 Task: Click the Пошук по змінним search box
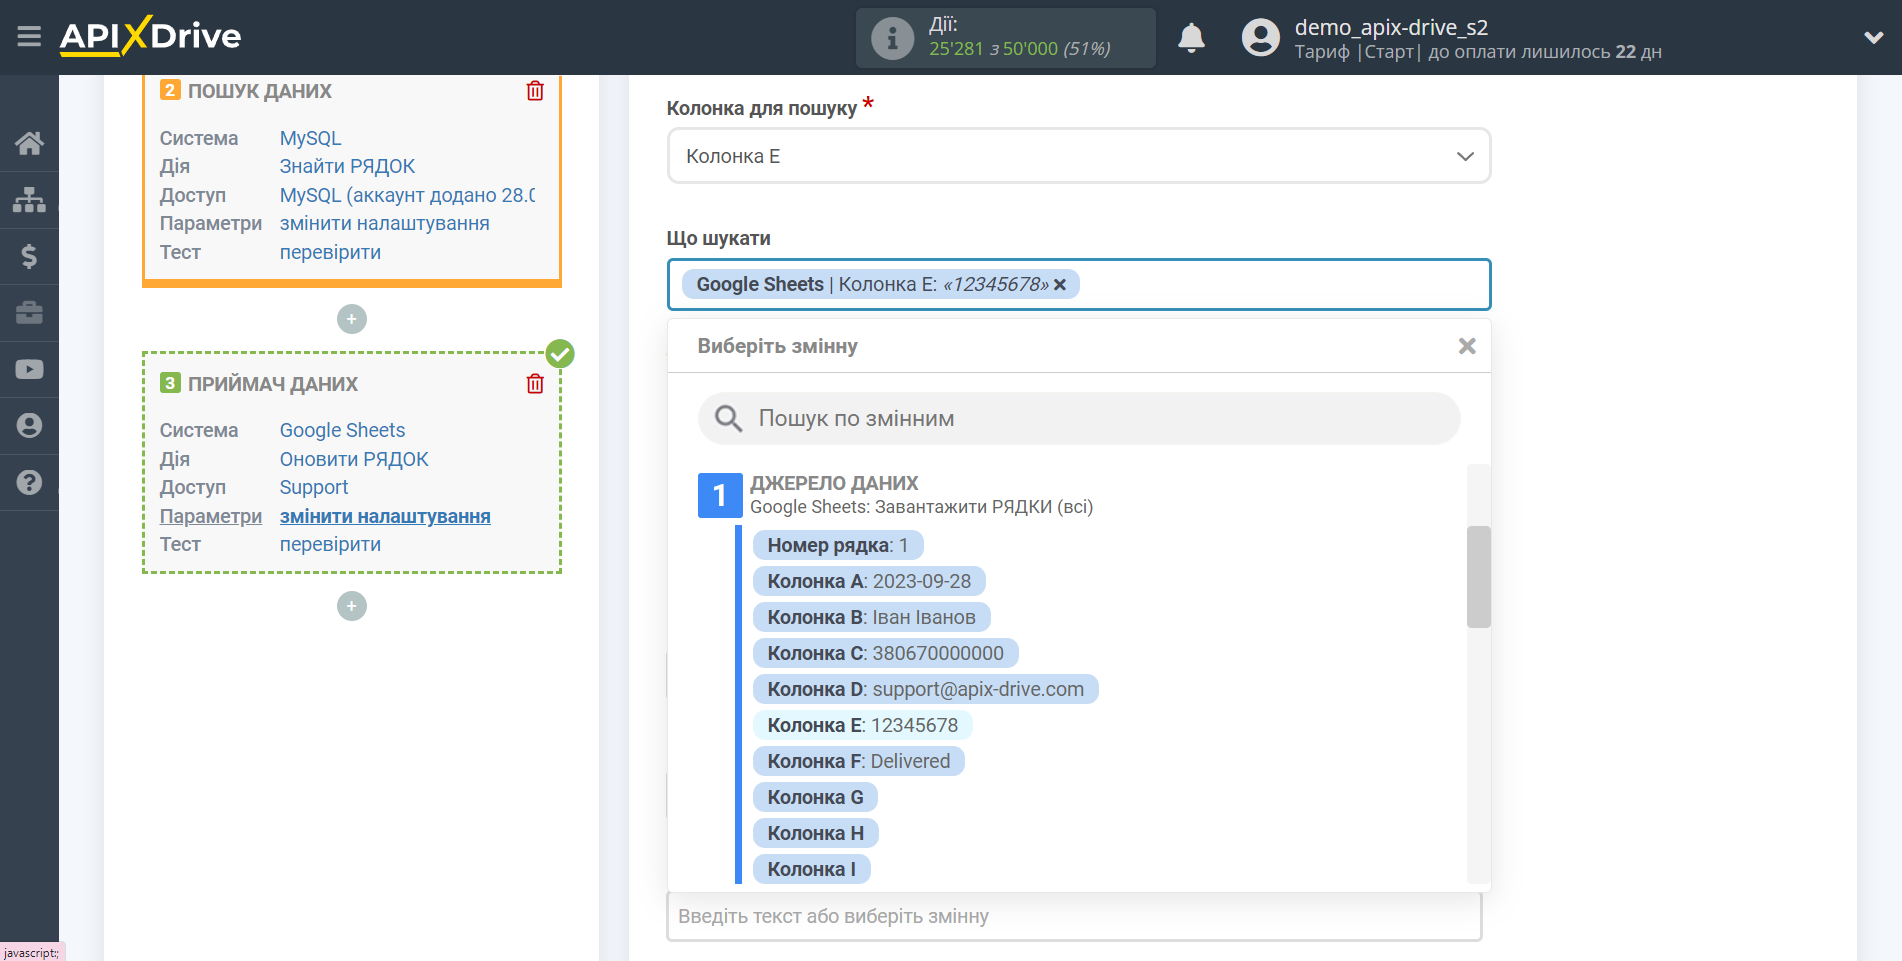1079,418
